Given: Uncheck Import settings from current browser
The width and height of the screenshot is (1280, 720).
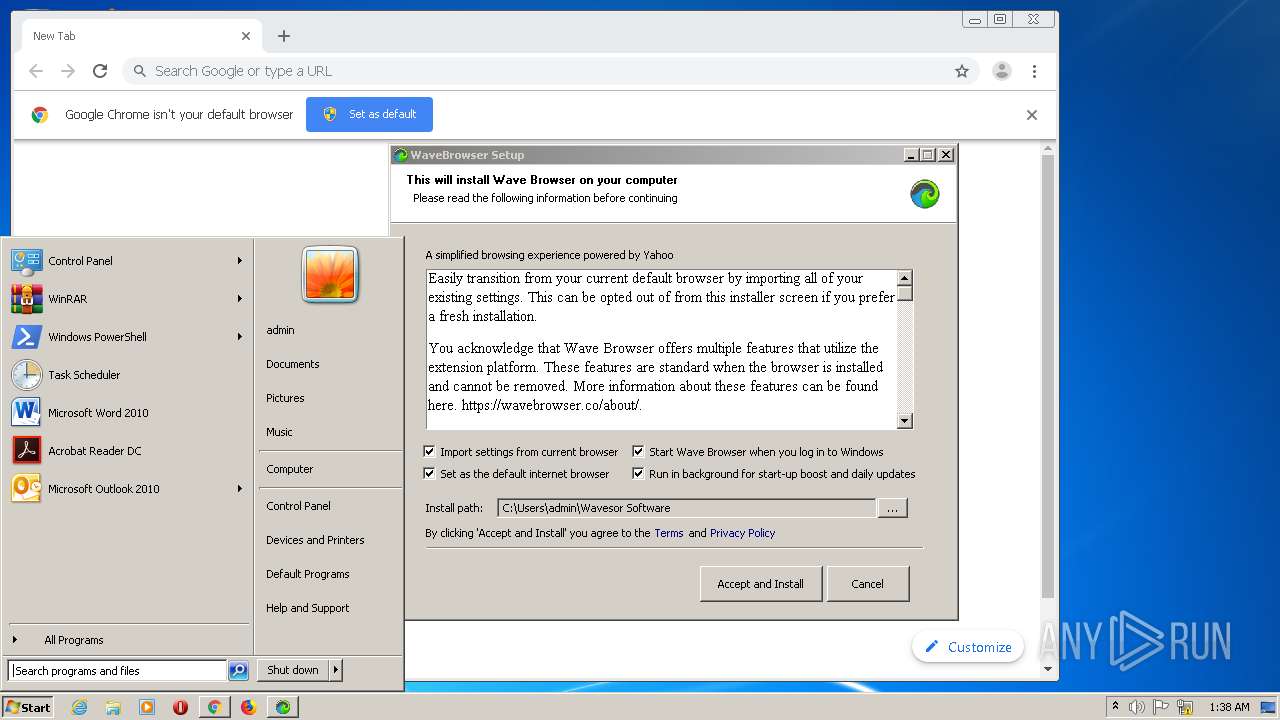Looking at the screenshot, I should tap(430, 452).
